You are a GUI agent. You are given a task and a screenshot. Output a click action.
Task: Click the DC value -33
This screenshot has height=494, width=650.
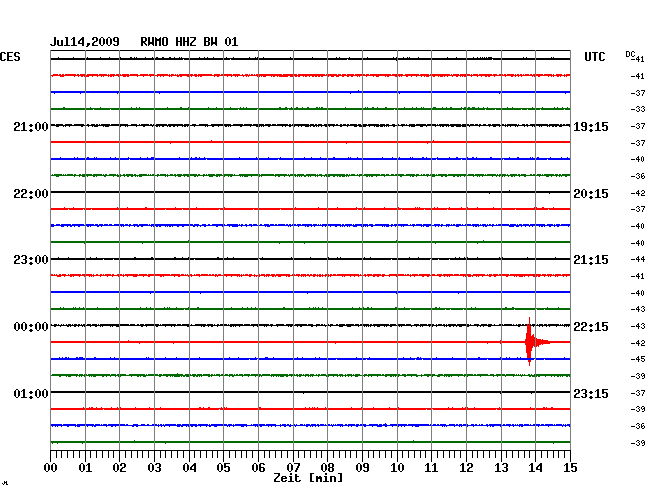click(x=638, y=109)
